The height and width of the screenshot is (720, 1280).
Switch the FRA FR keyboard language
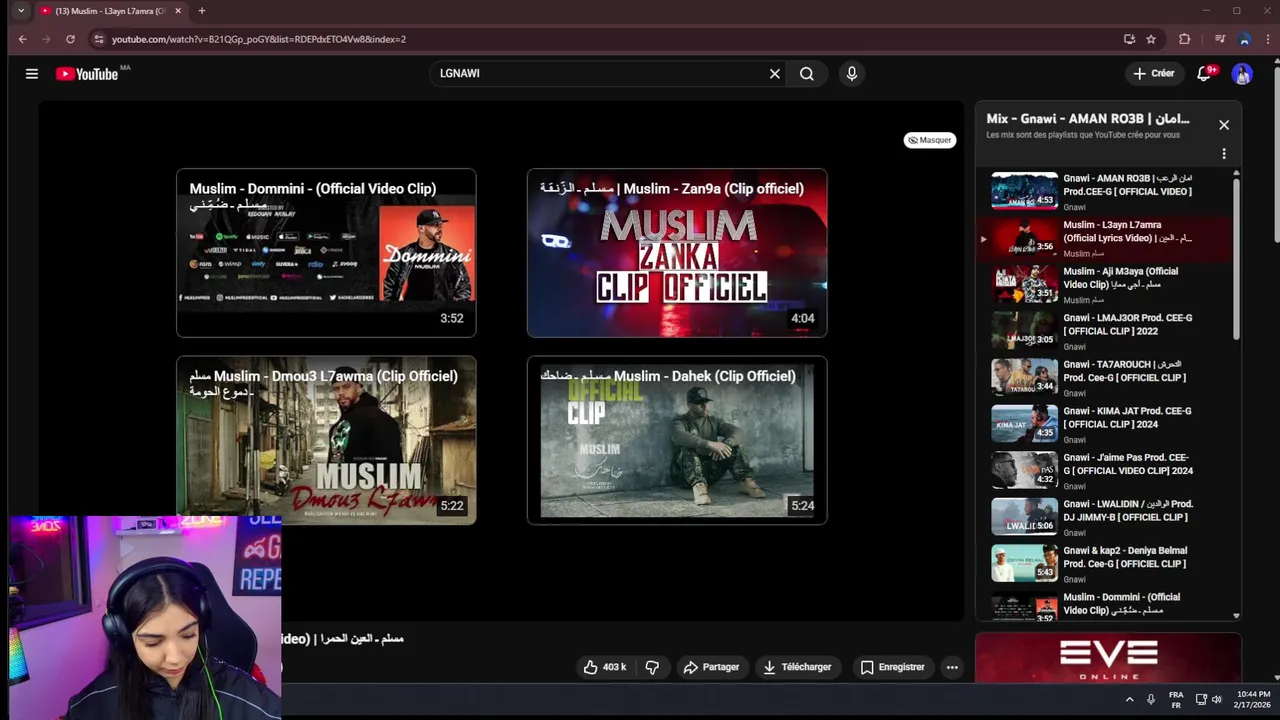tap(1176, 700)
